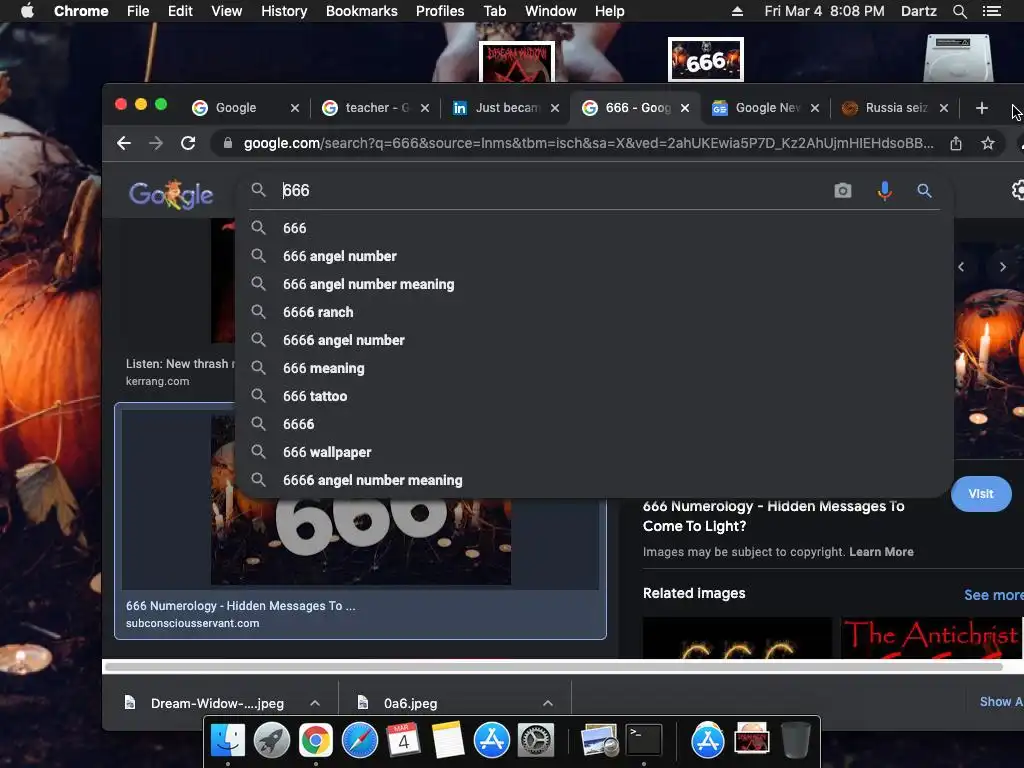
Task: Open subconsciousservant.com result link
Action: (193, 623)
